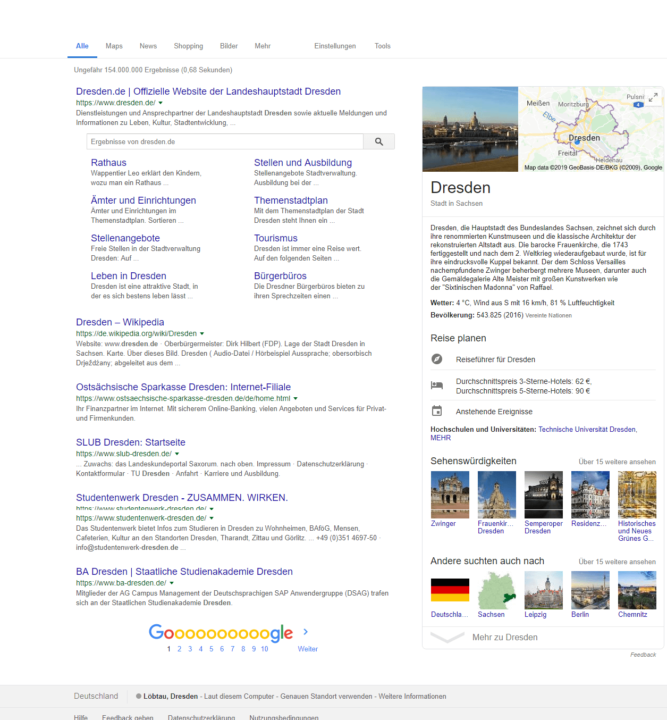667x720 pixels.
Task: Select the Berlin thumbnail
Action: point(590,590)
